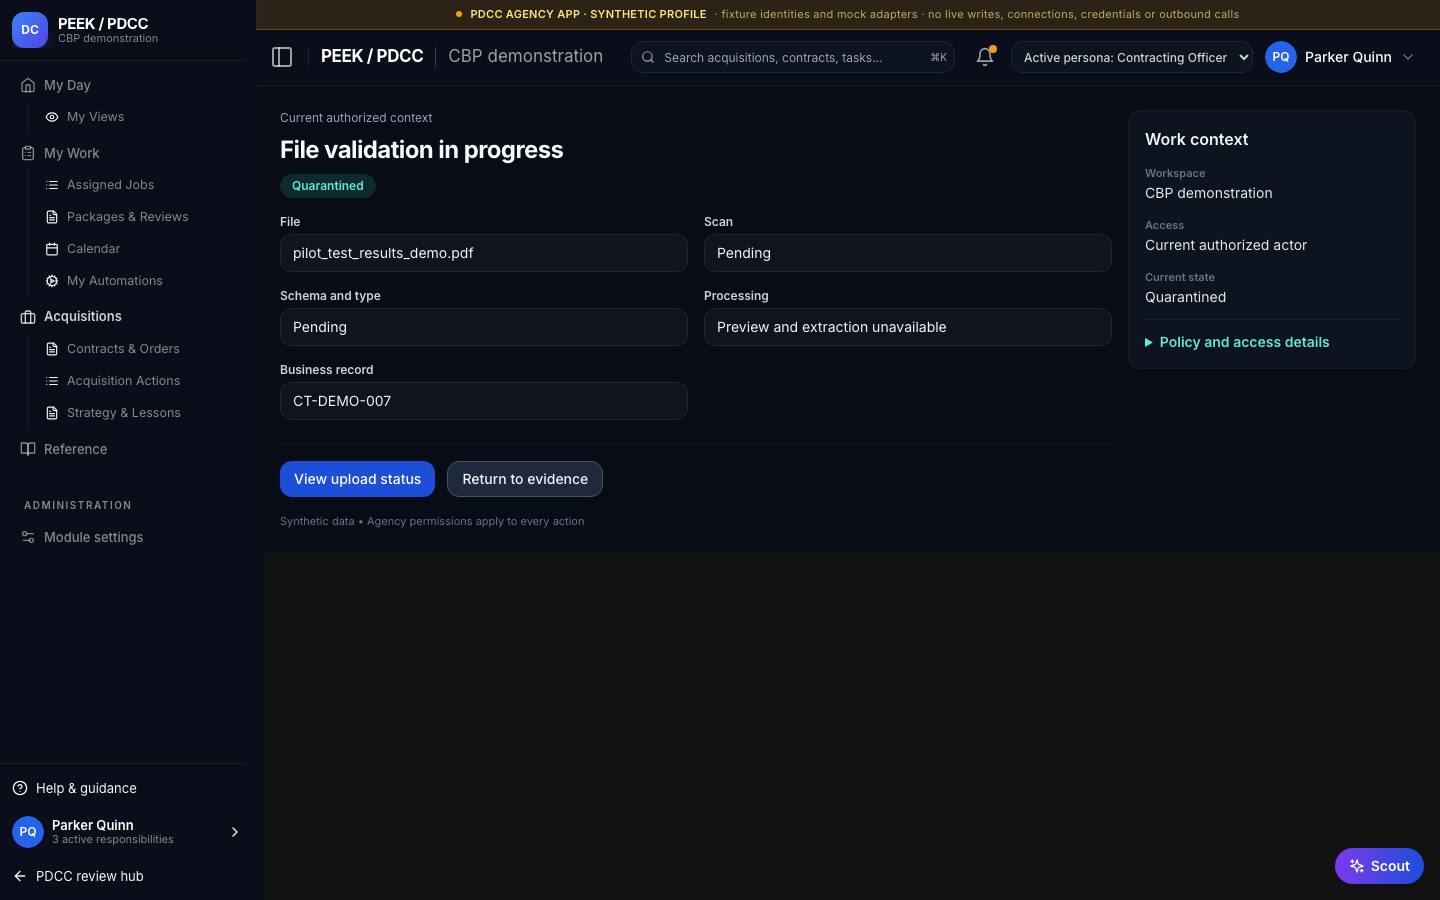Click the Processing field value
Screen dimensions: 1440x900
pos(908,327)
